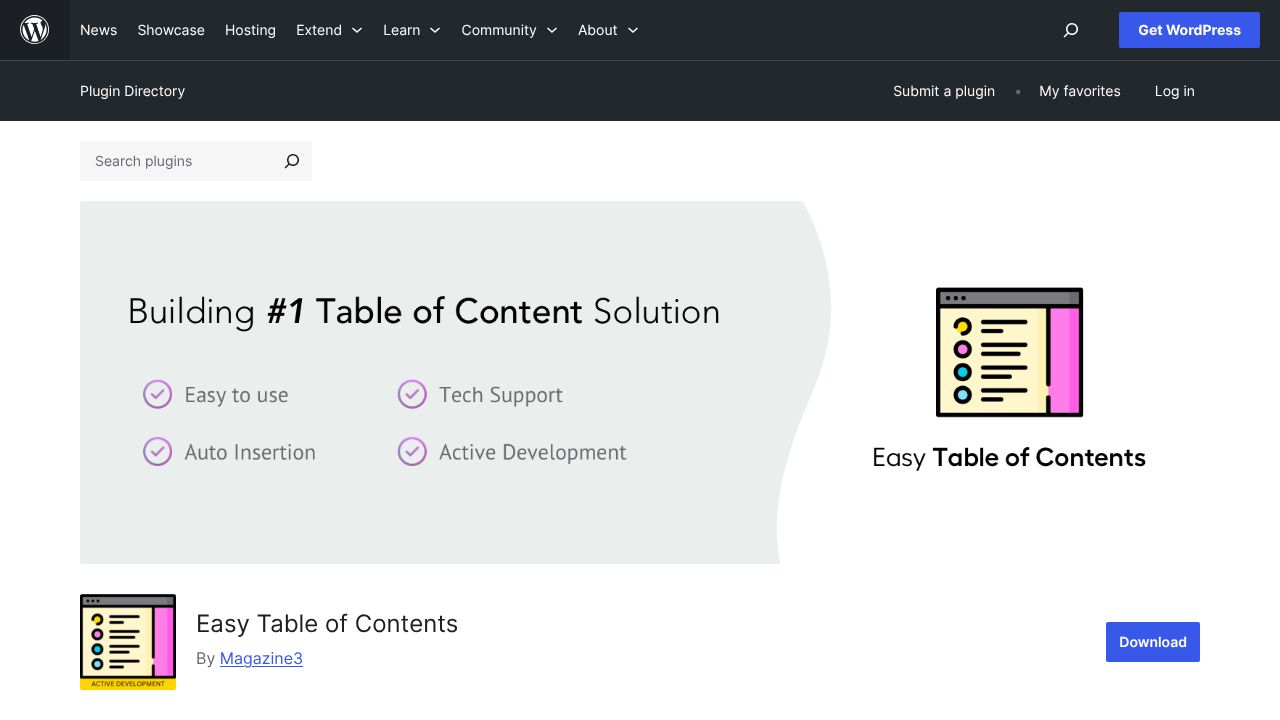Open the Plugin Directory link
The width and height of the screenshot is (1280, 720).
tap(132, 91)
